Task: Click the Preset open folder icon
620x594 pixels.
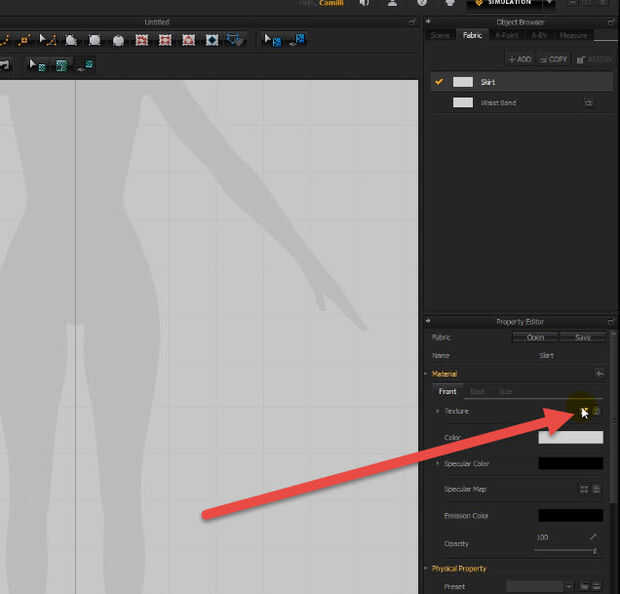Action: tap(584, 586)
